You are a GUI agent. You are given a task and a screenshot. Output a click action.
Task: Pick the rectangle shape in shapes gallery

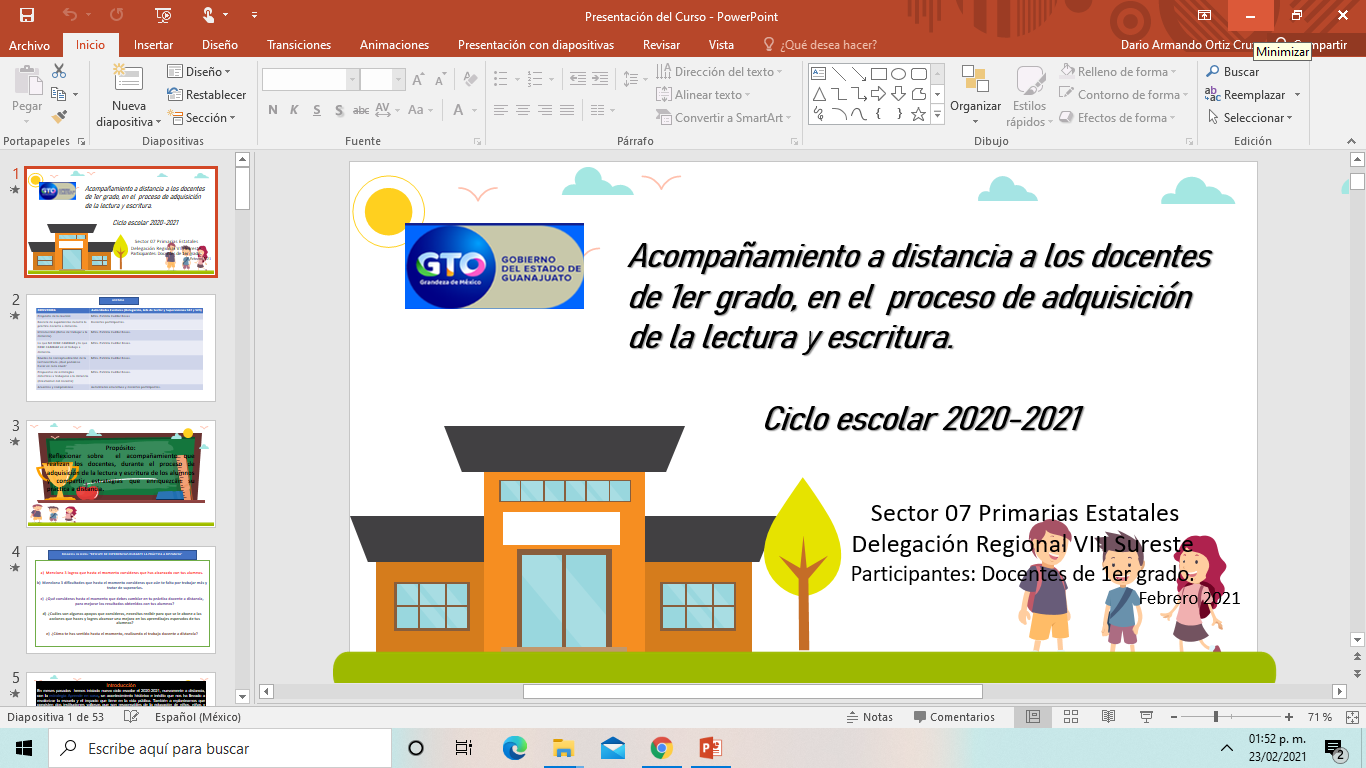pos(878,73)
